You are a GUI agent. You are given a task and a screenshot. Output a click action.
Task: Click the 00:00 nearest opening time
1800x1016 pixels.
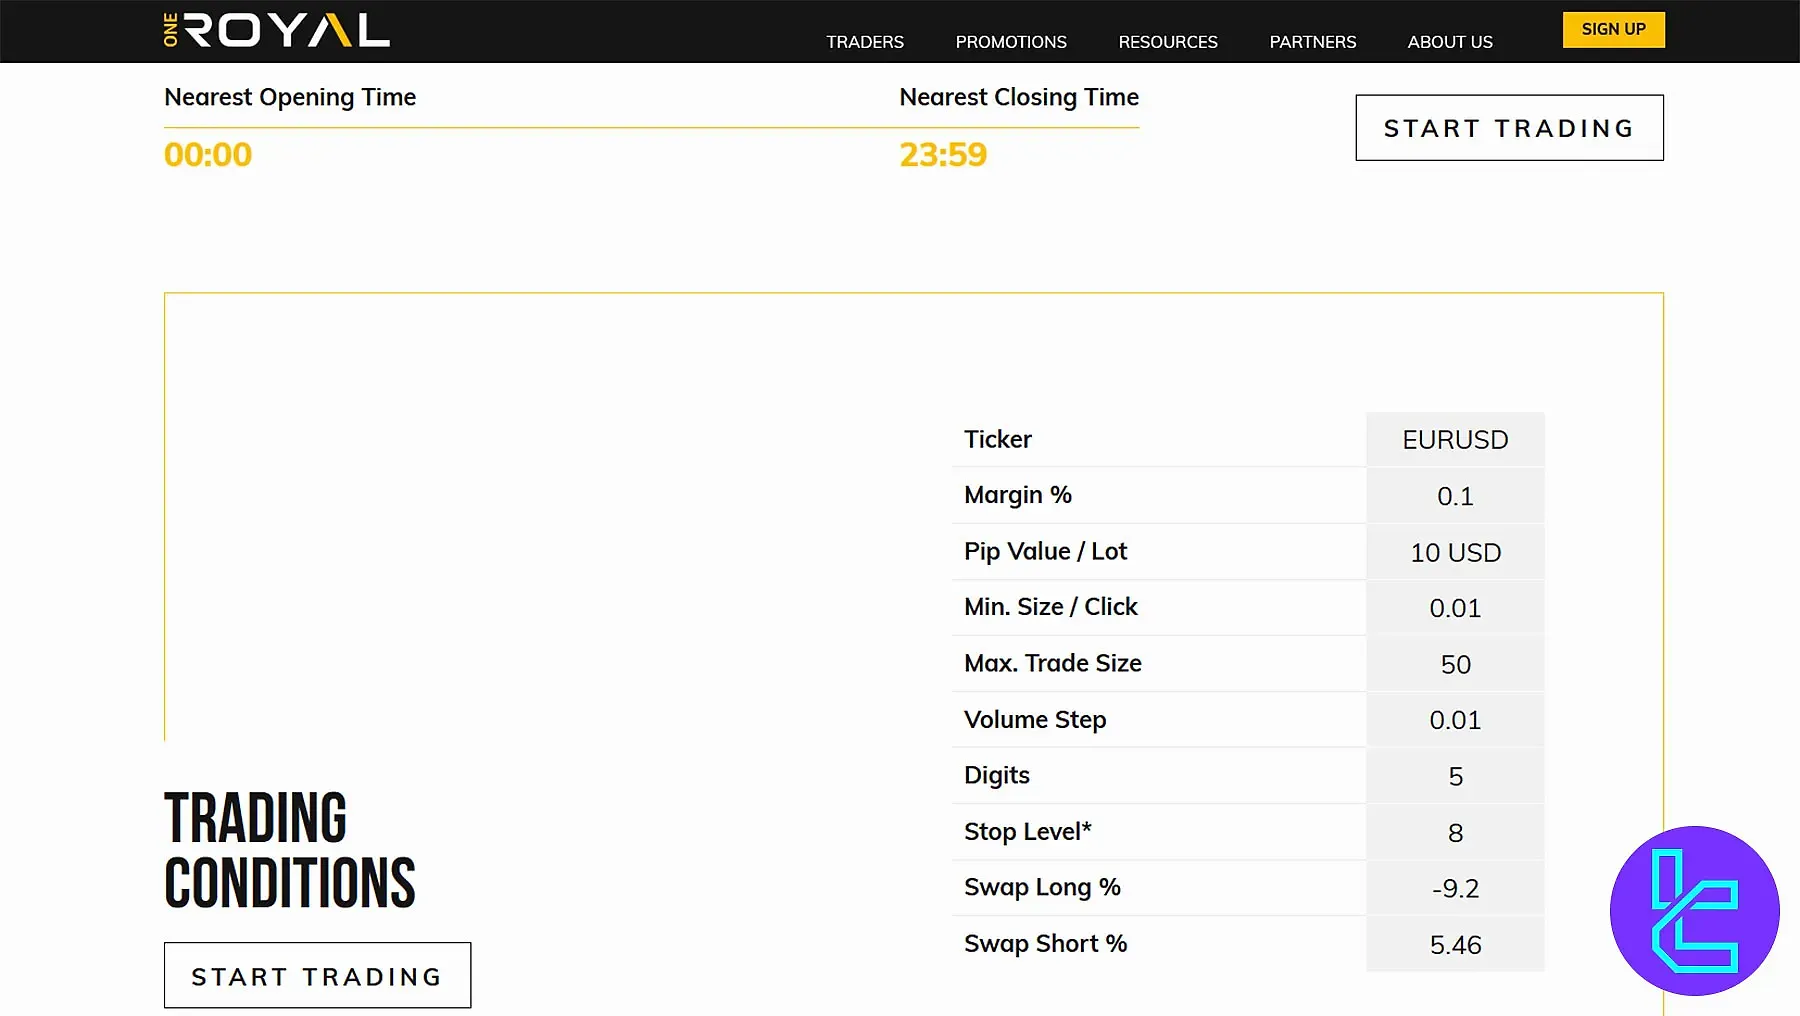pos(208,155)
